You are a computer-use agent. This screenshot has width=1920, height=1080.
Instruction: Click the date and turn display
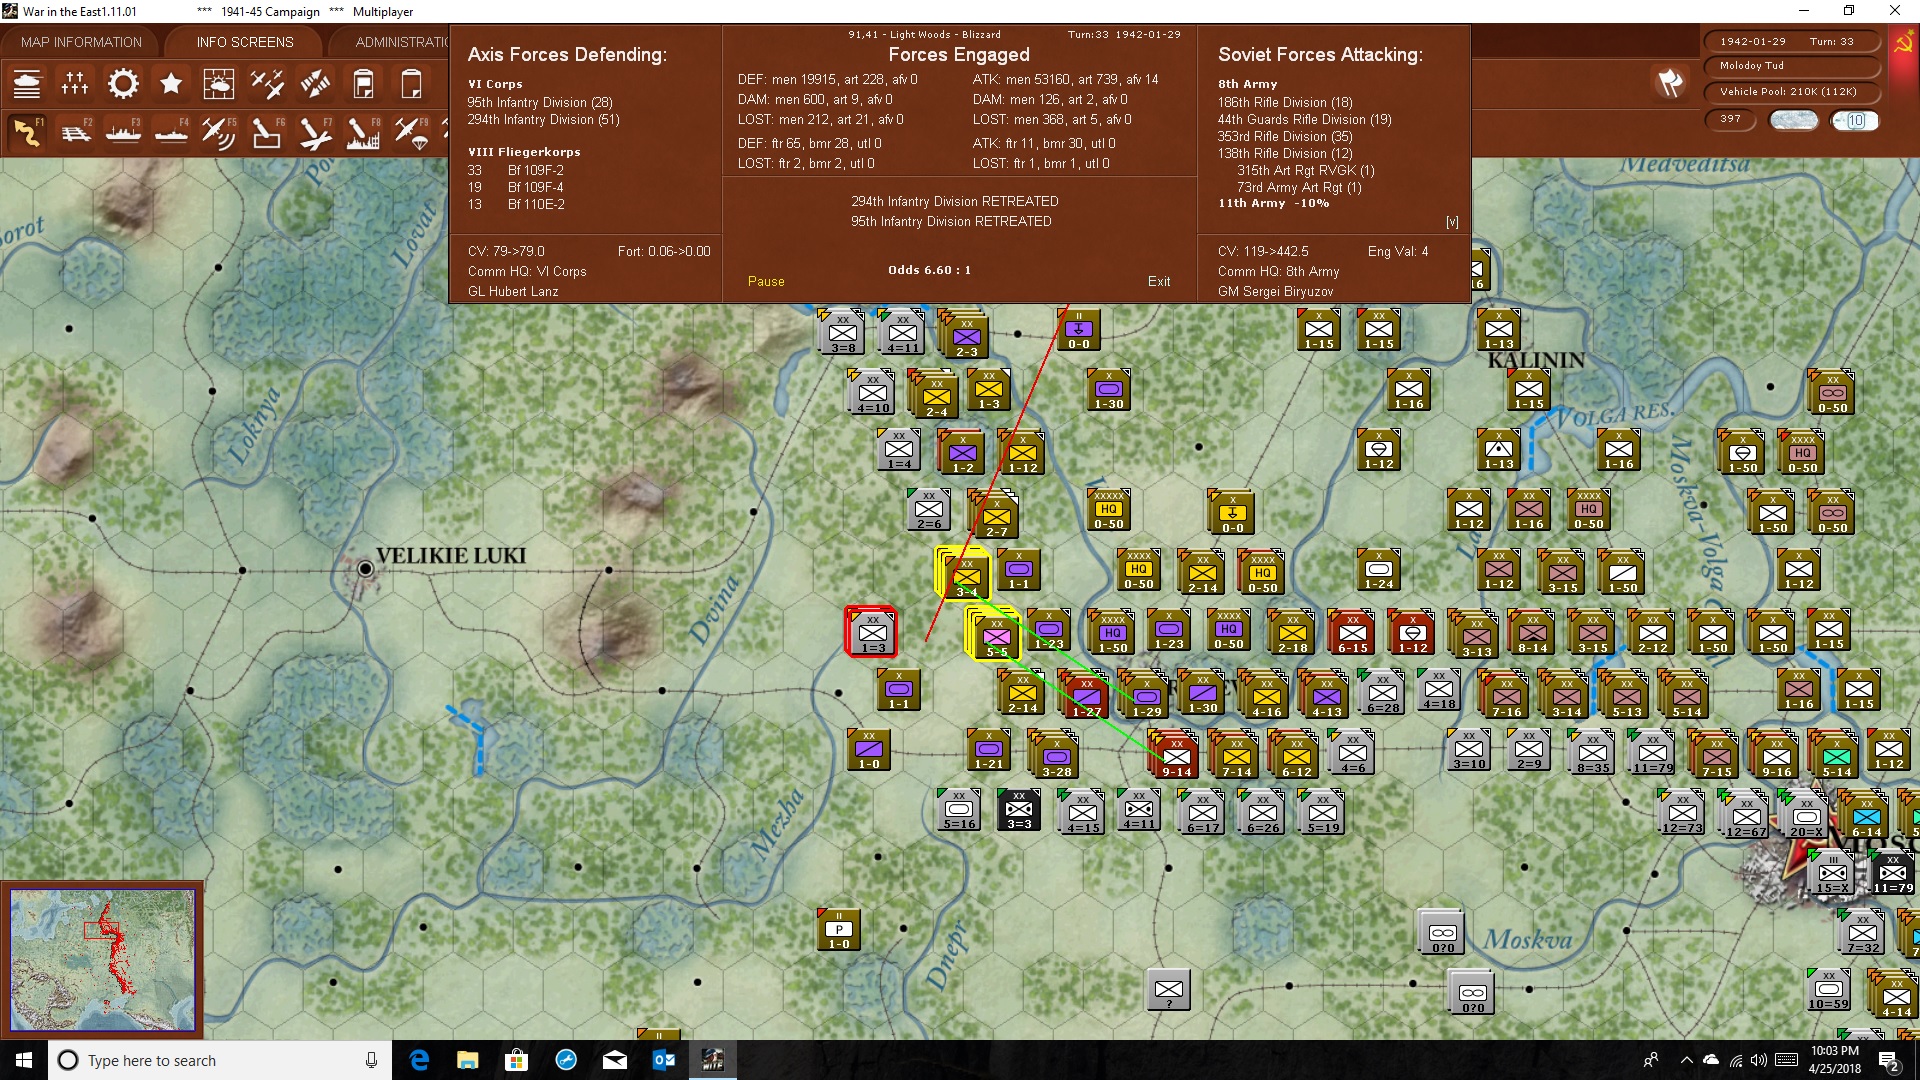click(x=1790, y=42)
